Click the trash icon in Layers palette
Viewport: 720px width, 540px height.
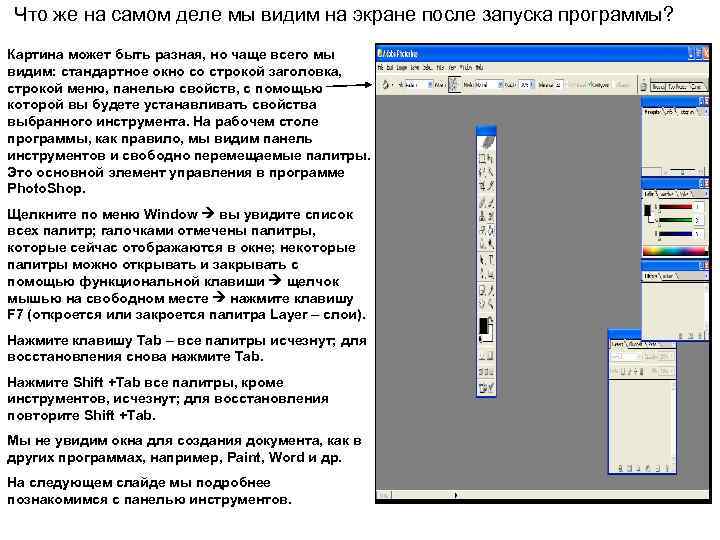pyautogui.click(x=667, y=468)
